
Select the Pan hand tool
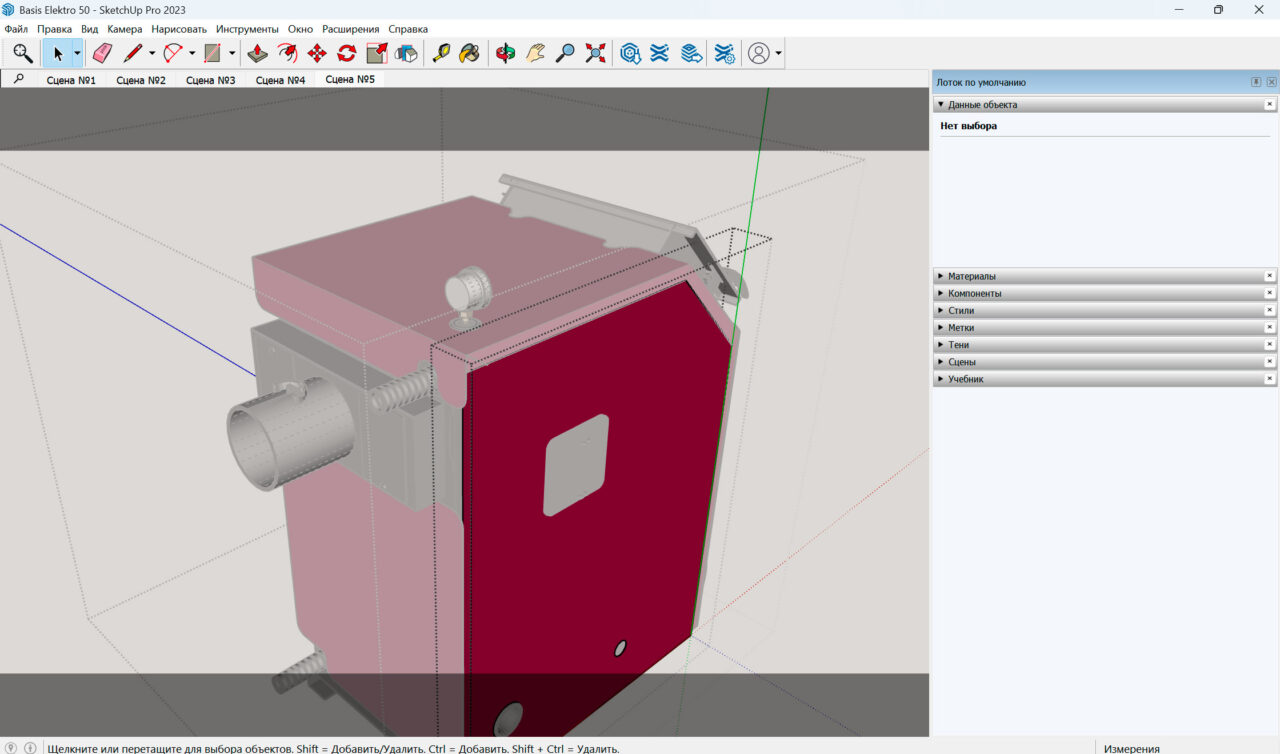536,54
